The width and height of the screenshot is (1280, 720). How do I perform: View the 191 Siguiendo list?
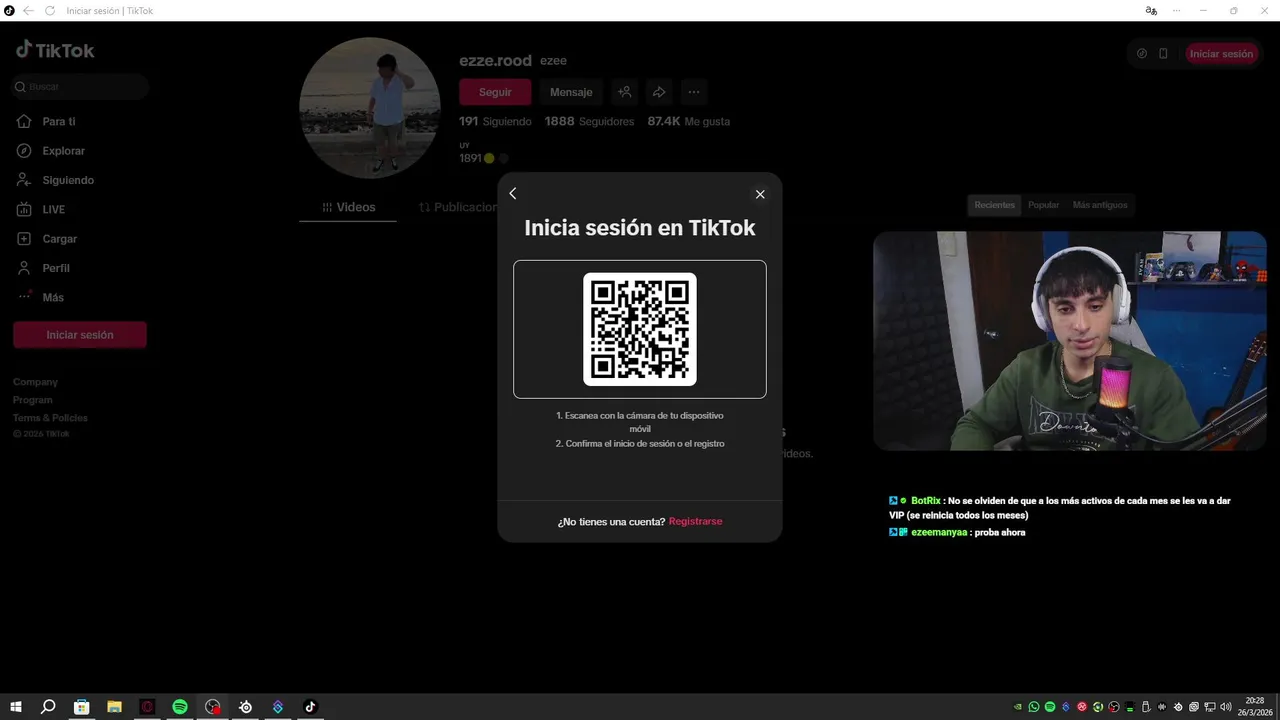tap(495, 121)
